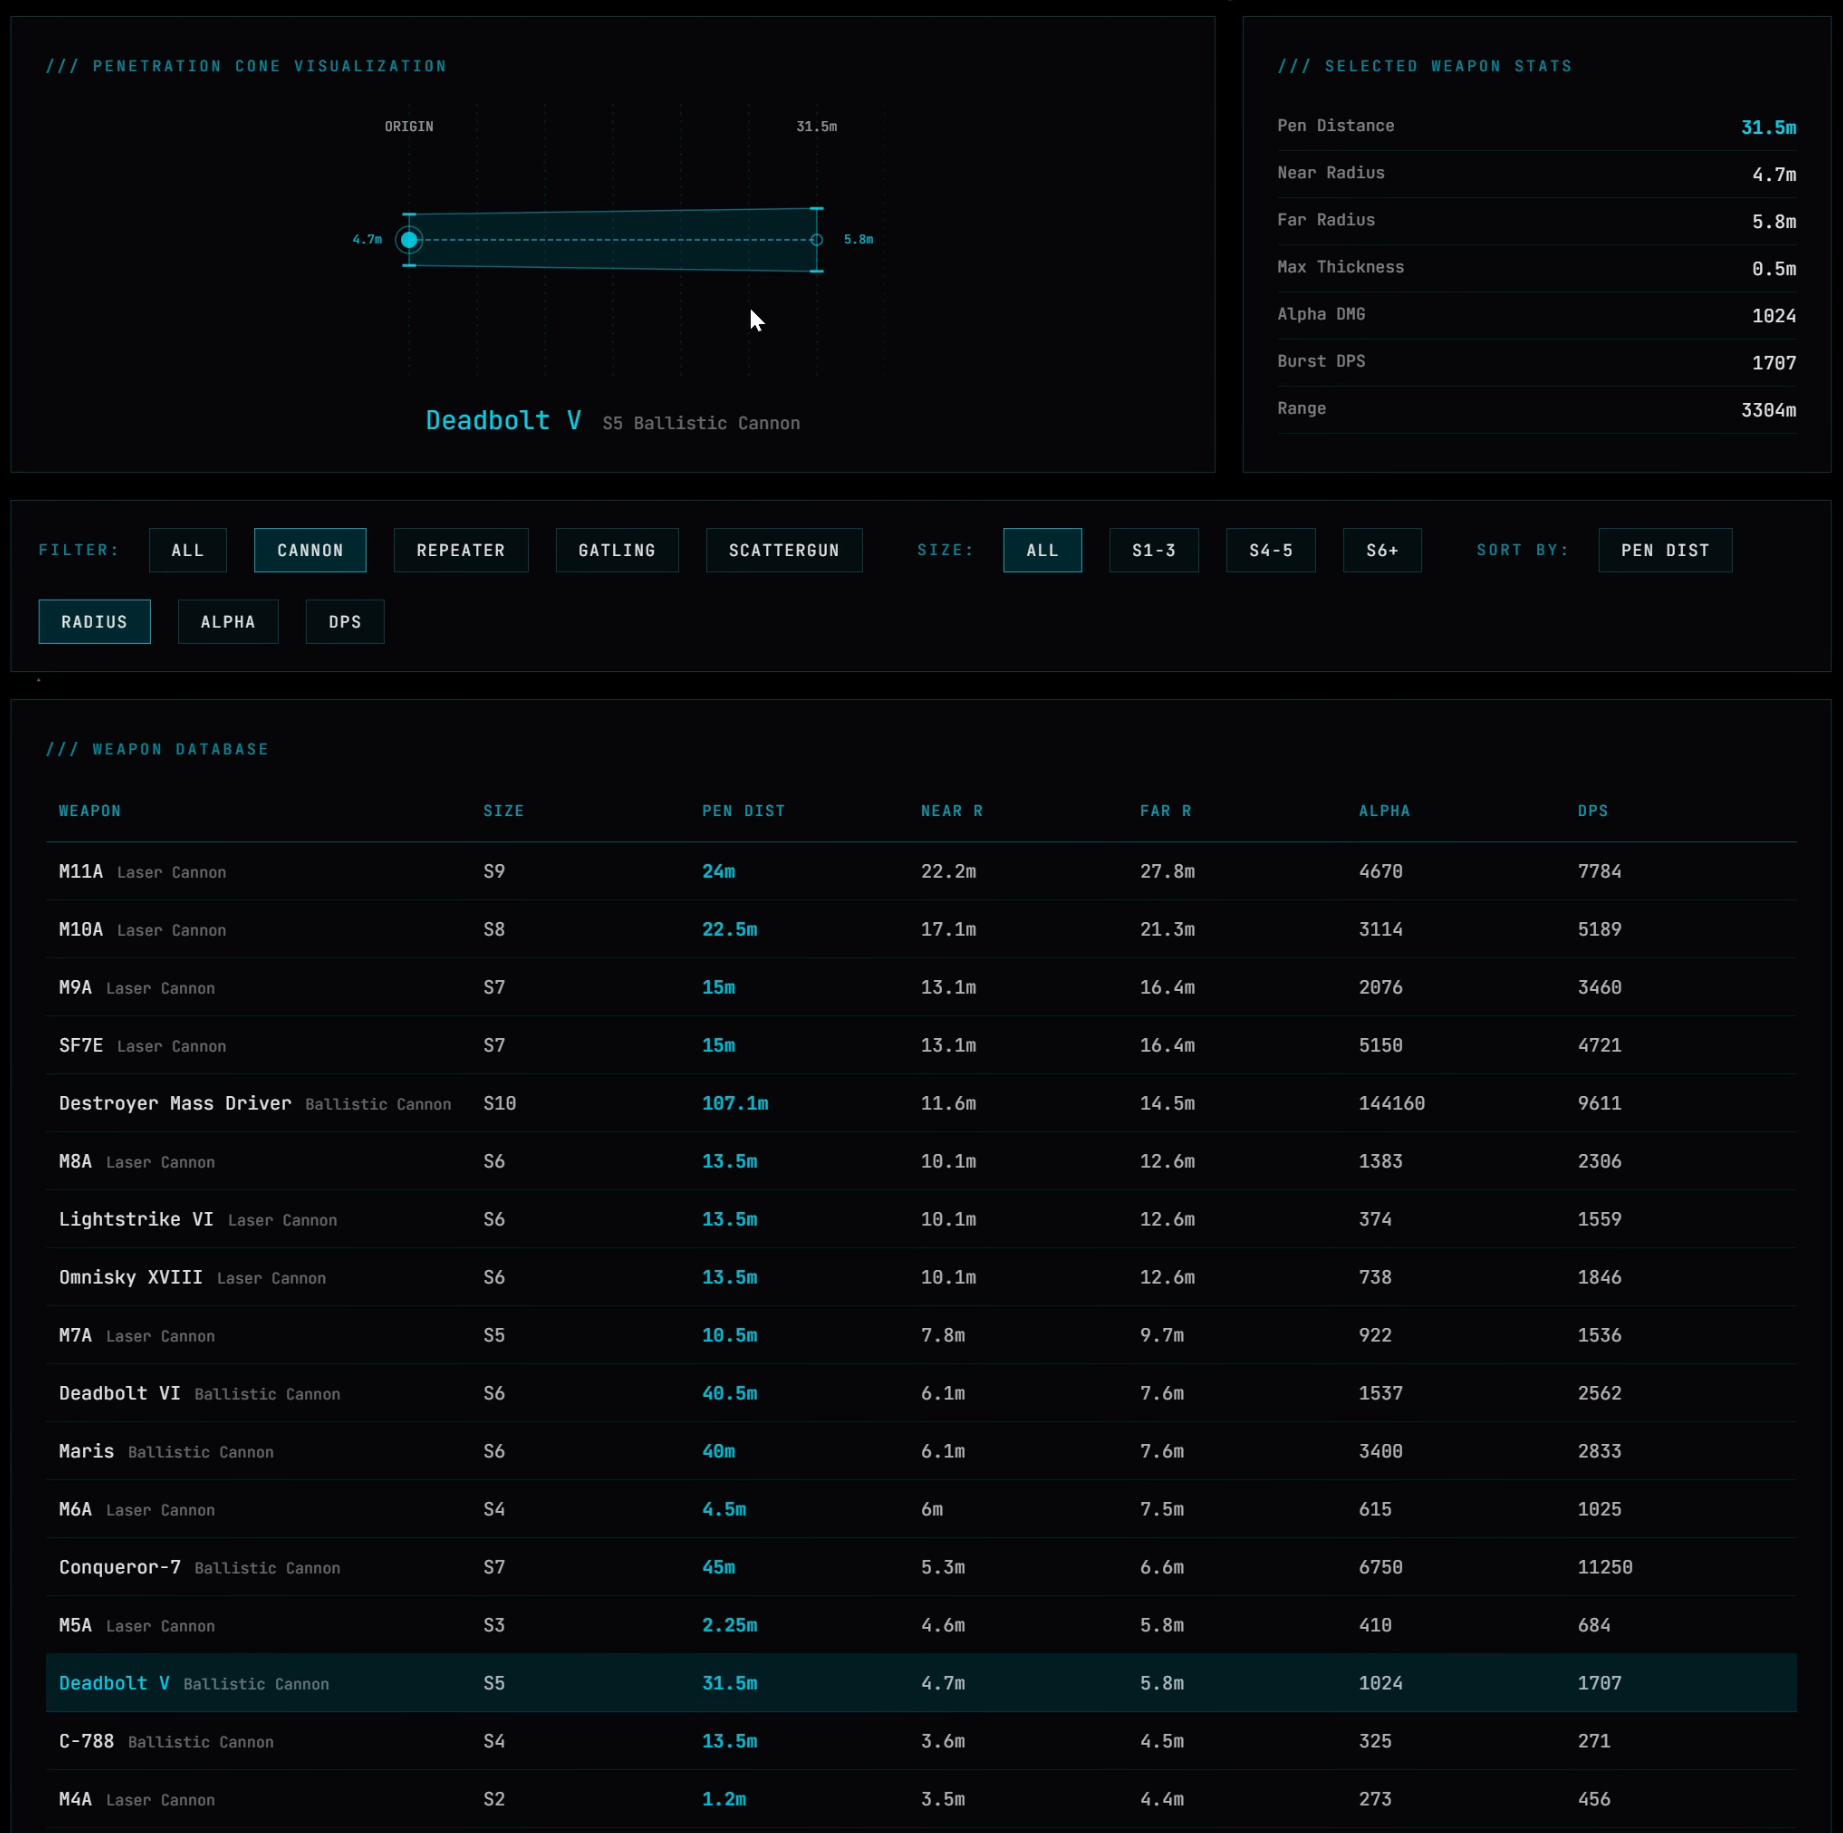Select the Omnisky XVIII row
The image size is (1843, 1833).
point(921,1277)
